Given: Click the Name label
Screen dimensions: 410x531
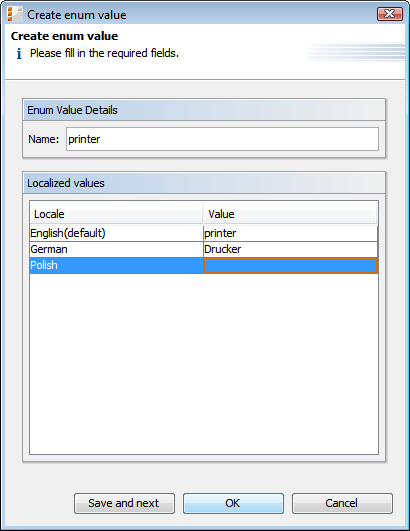Looking at the screenshot, I should point(44,139).
